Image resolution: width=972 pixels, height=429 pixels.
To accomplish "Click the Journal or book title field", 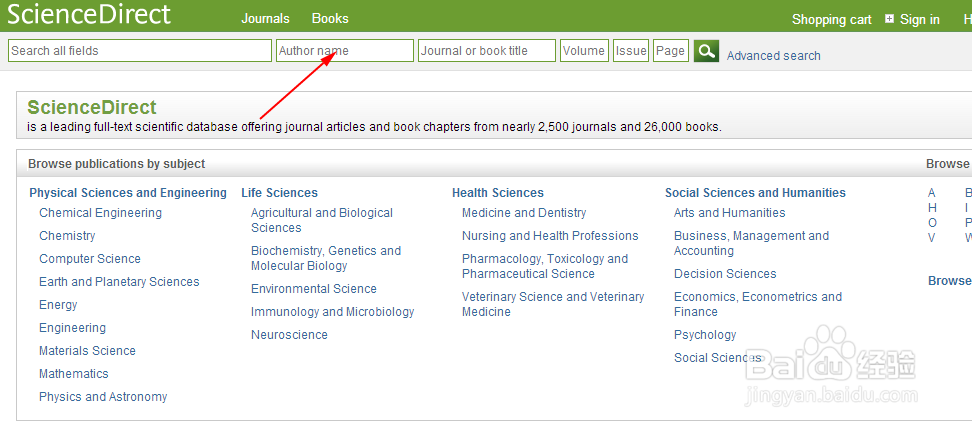I will 486,51.
